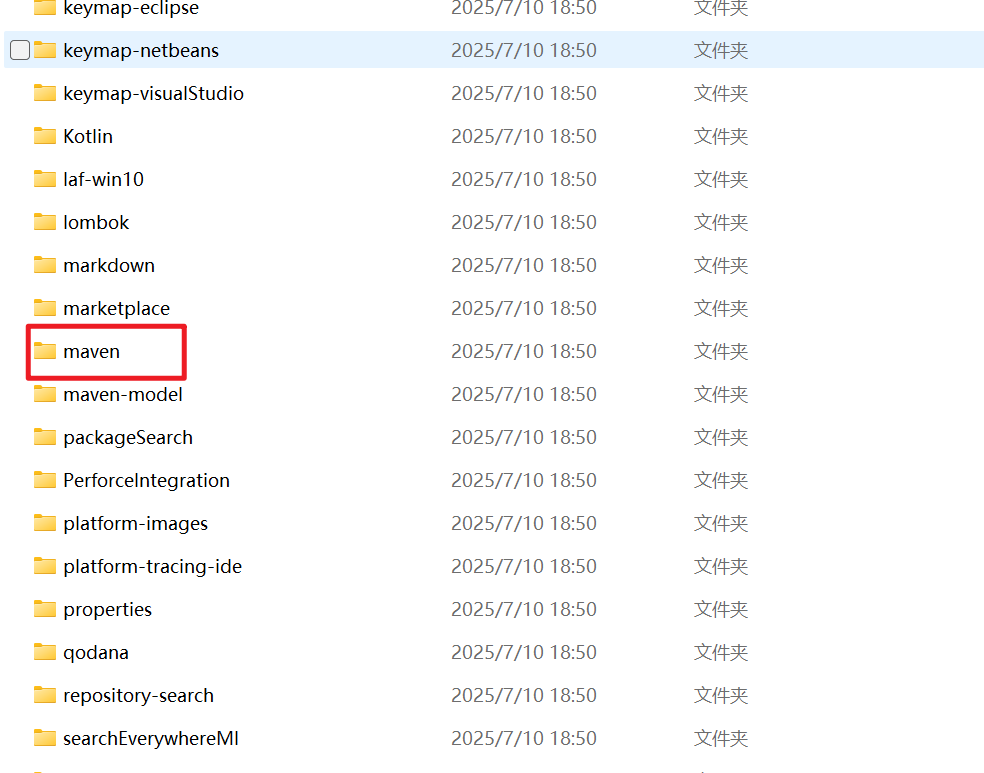Click the modified date of the Kotlin row
Image resolution: width=984 pixels, height=773 pixels.
point(524,136)
